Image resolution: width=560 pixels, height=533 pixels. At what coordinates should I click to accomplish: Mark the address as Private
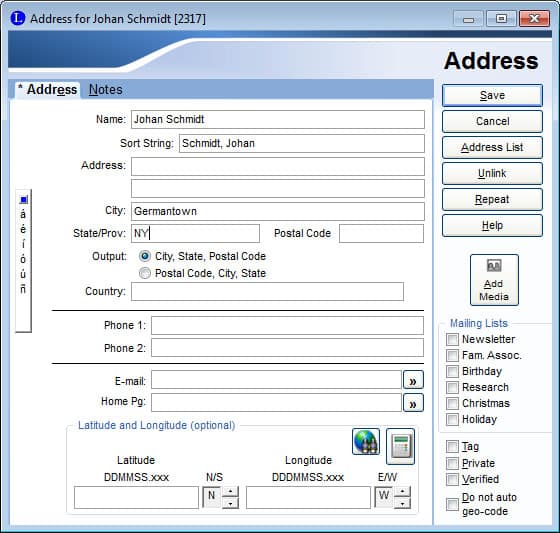pos(452,463)
